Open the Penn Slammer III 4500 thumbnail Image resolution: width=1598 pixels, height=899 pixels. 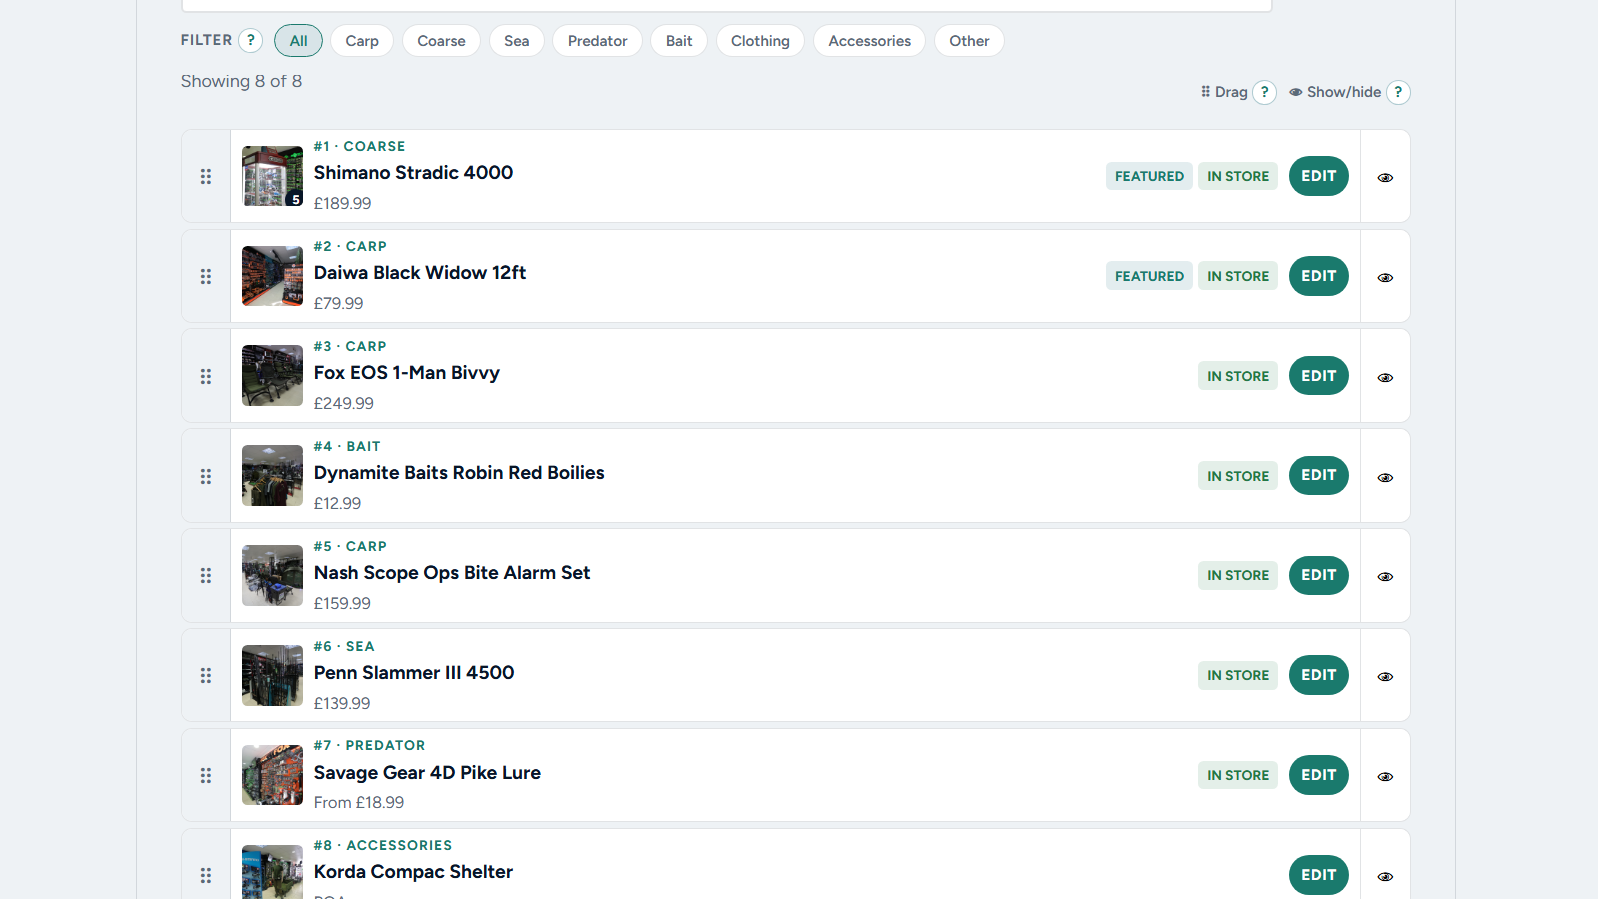click(272, 675)
